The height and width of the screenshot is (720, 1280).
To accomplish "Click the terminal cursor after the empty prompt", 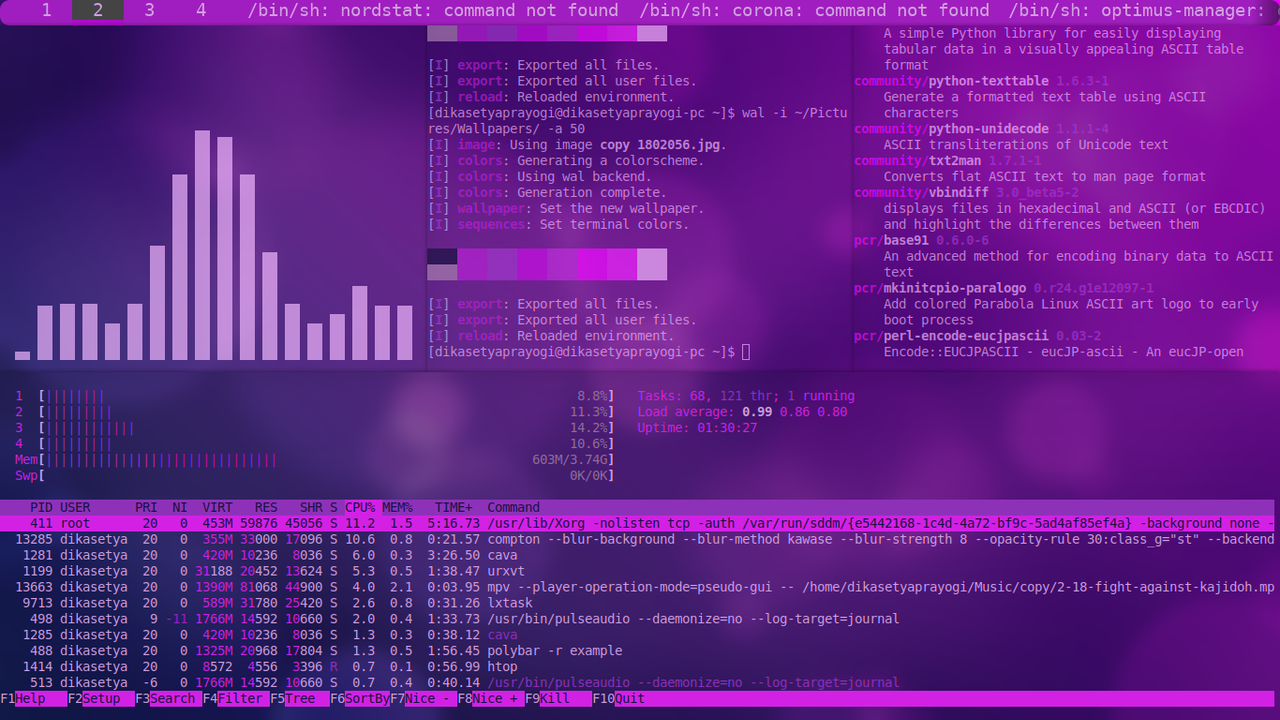I will point(746,352).
